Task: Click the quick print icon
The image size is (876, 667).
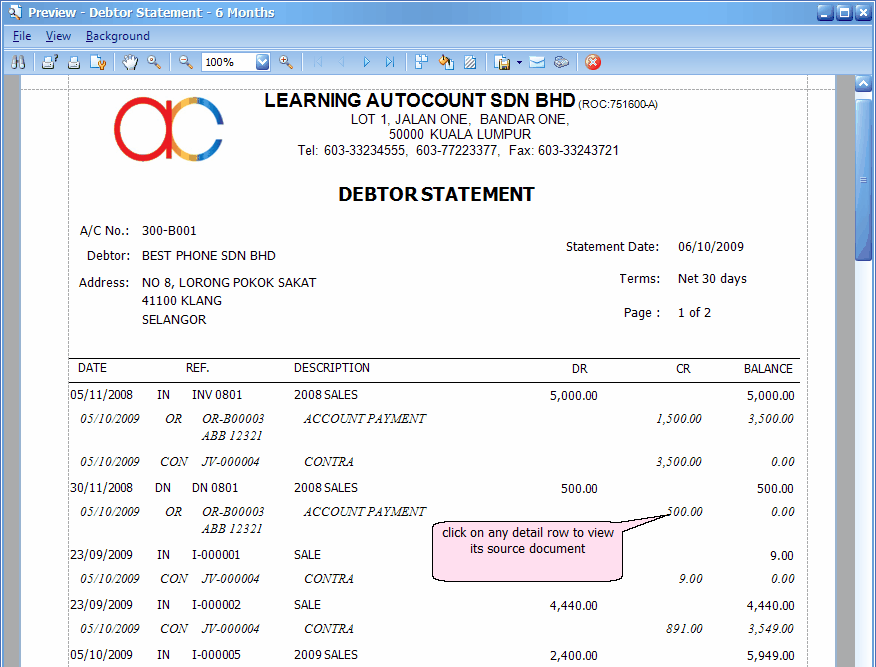Action: click(x=74, y=62)
